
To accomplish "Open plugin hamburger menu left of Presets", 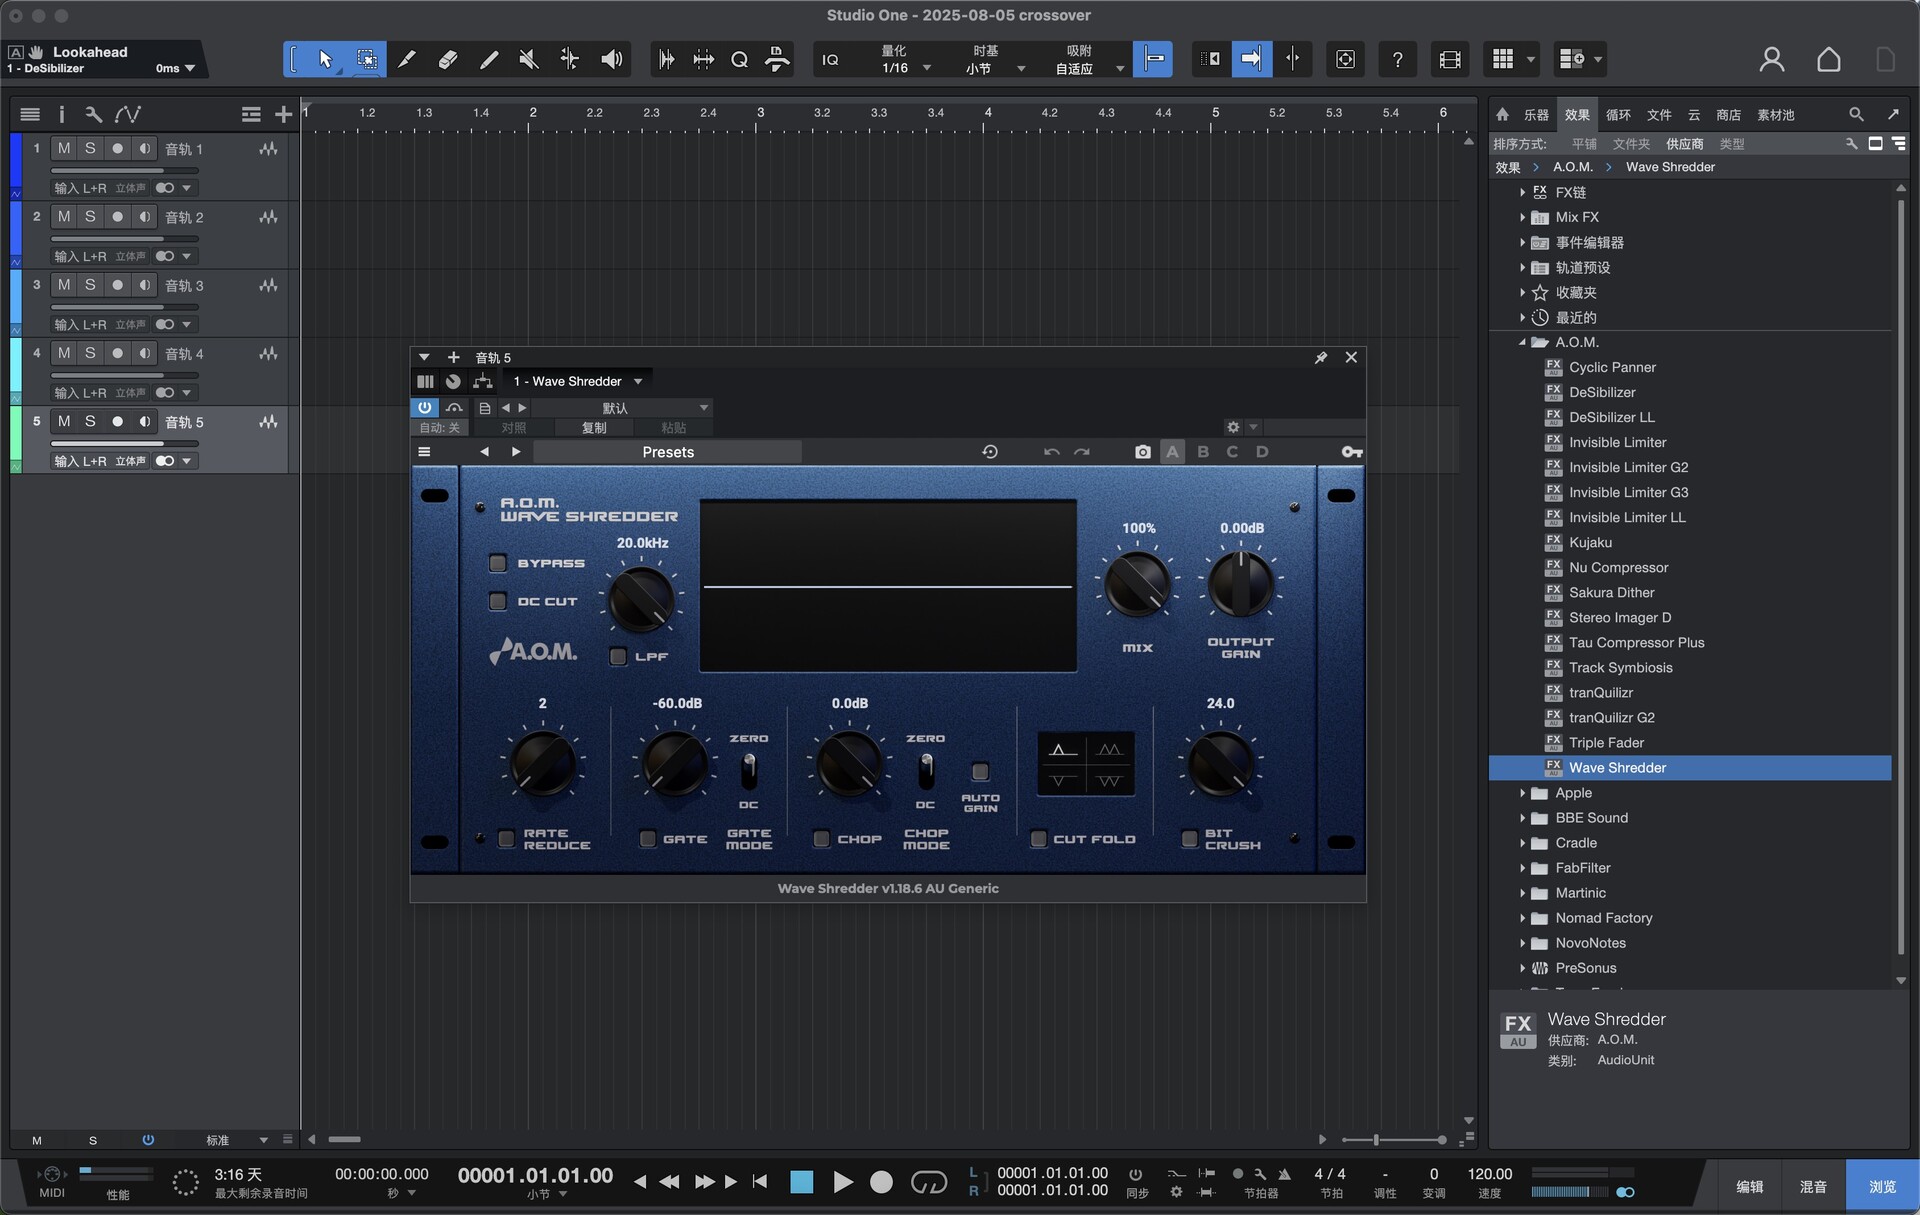I will 424,452.
